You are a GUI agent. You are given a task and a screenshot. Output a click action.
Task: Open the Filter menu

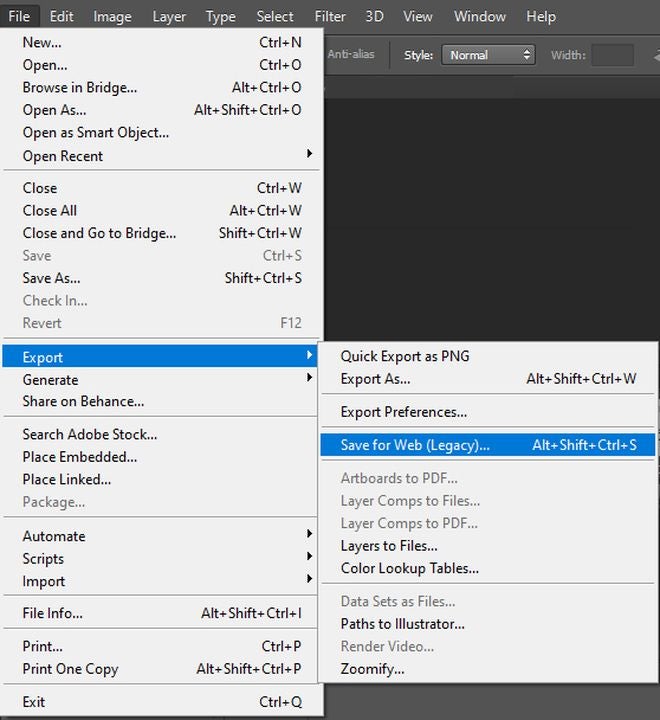(330, 17)
